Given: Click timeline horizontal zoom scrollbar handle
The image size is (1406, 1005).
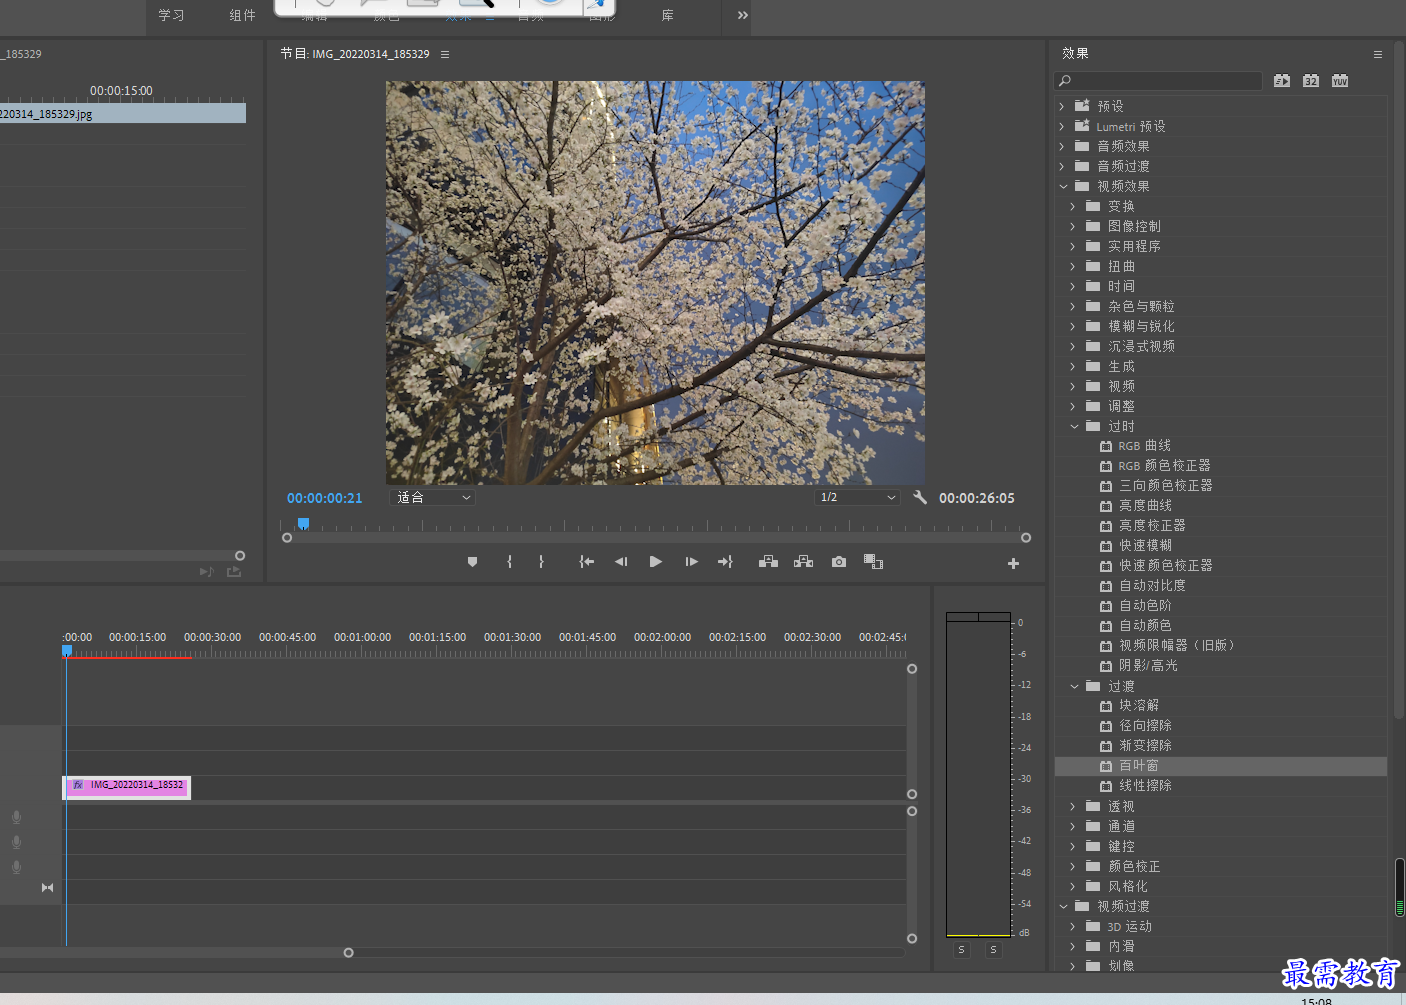Looking at the screenshot, I should coord(349,952).
